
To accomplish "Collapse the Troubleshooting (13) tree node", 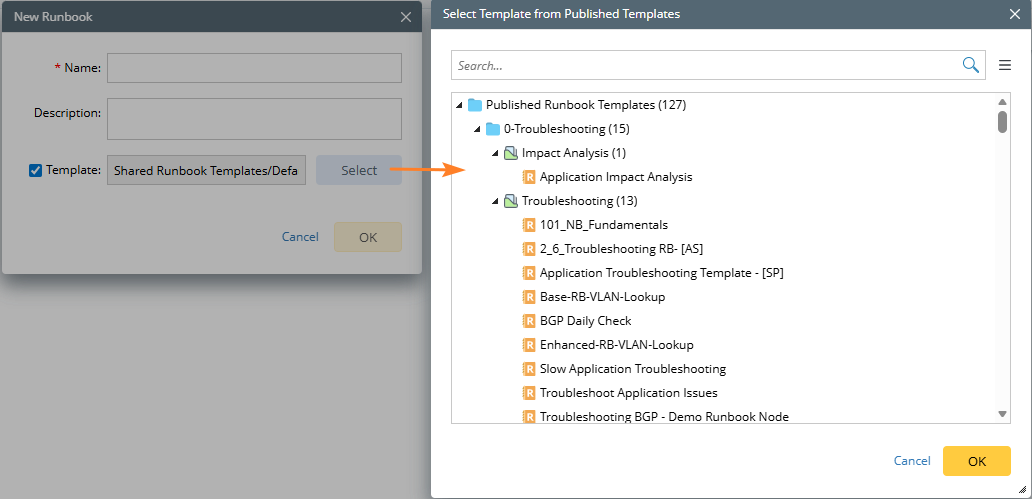I will pos(495,201).
